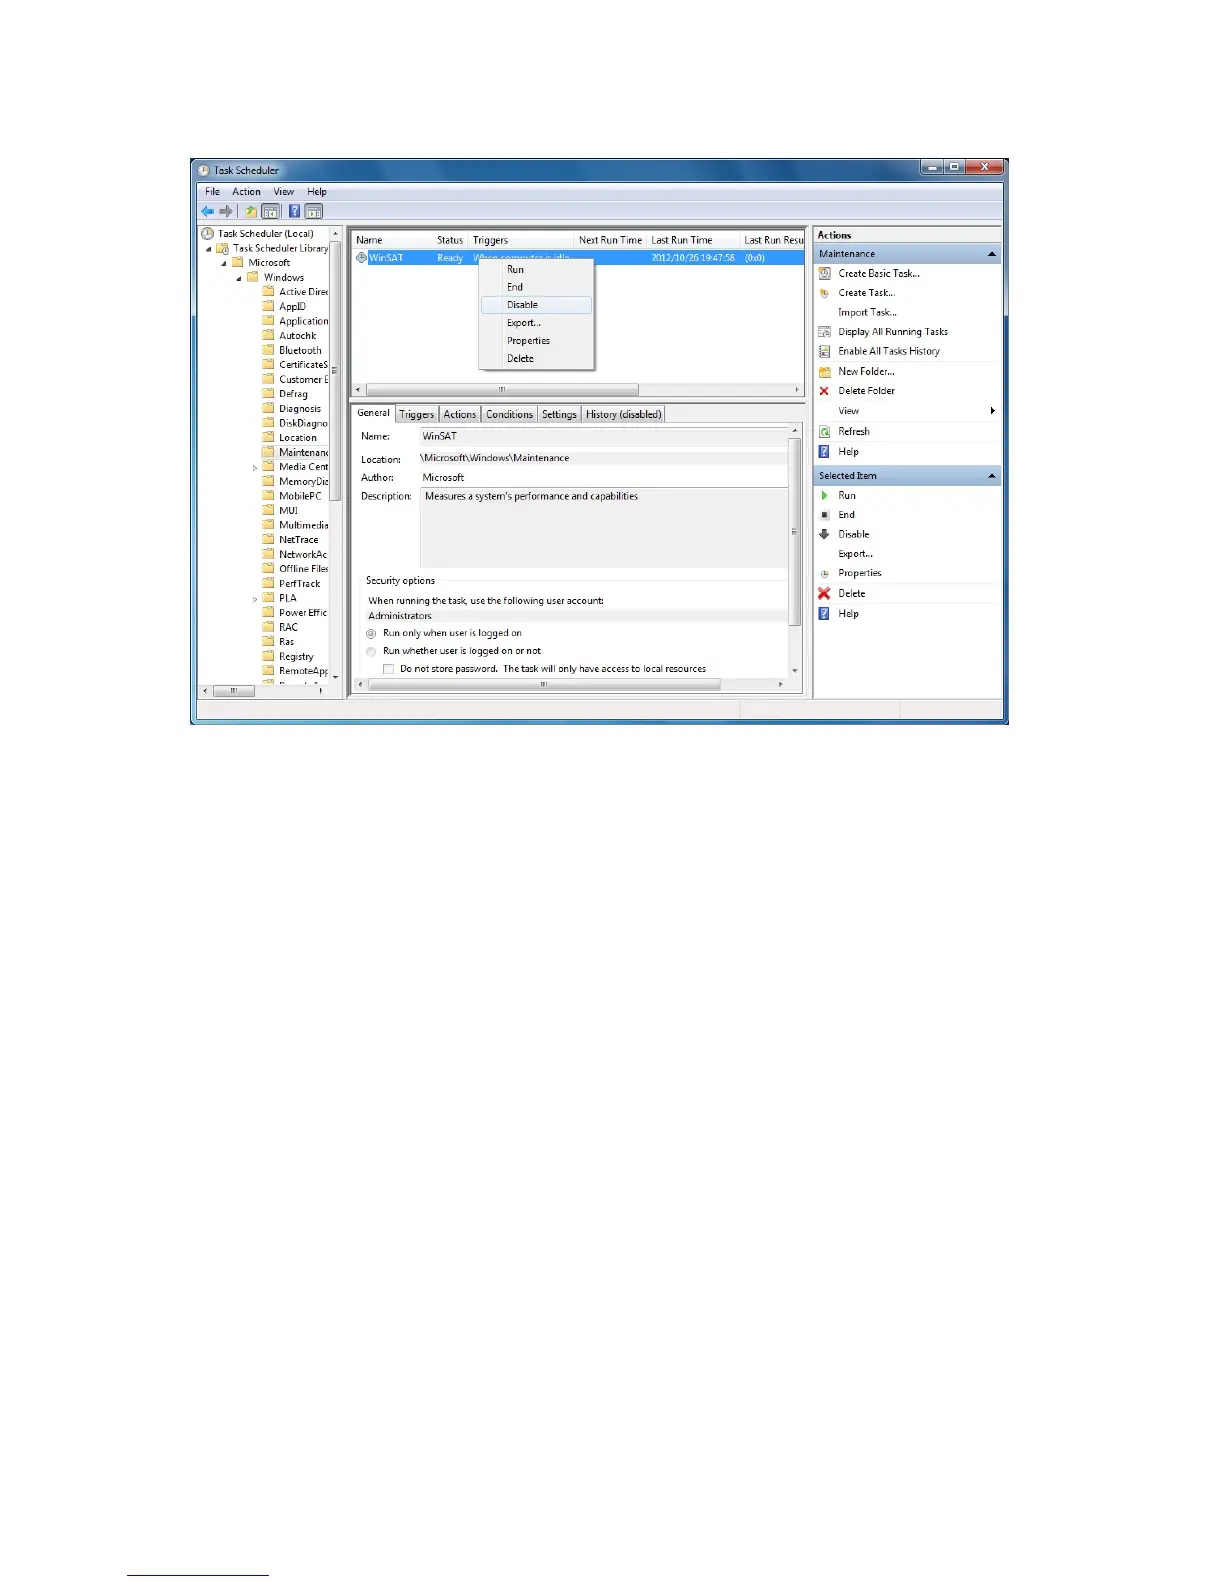Click the Task Scheduler Library folder icon
This screenshot has height=1584, width=1224.
pos(224,248)
